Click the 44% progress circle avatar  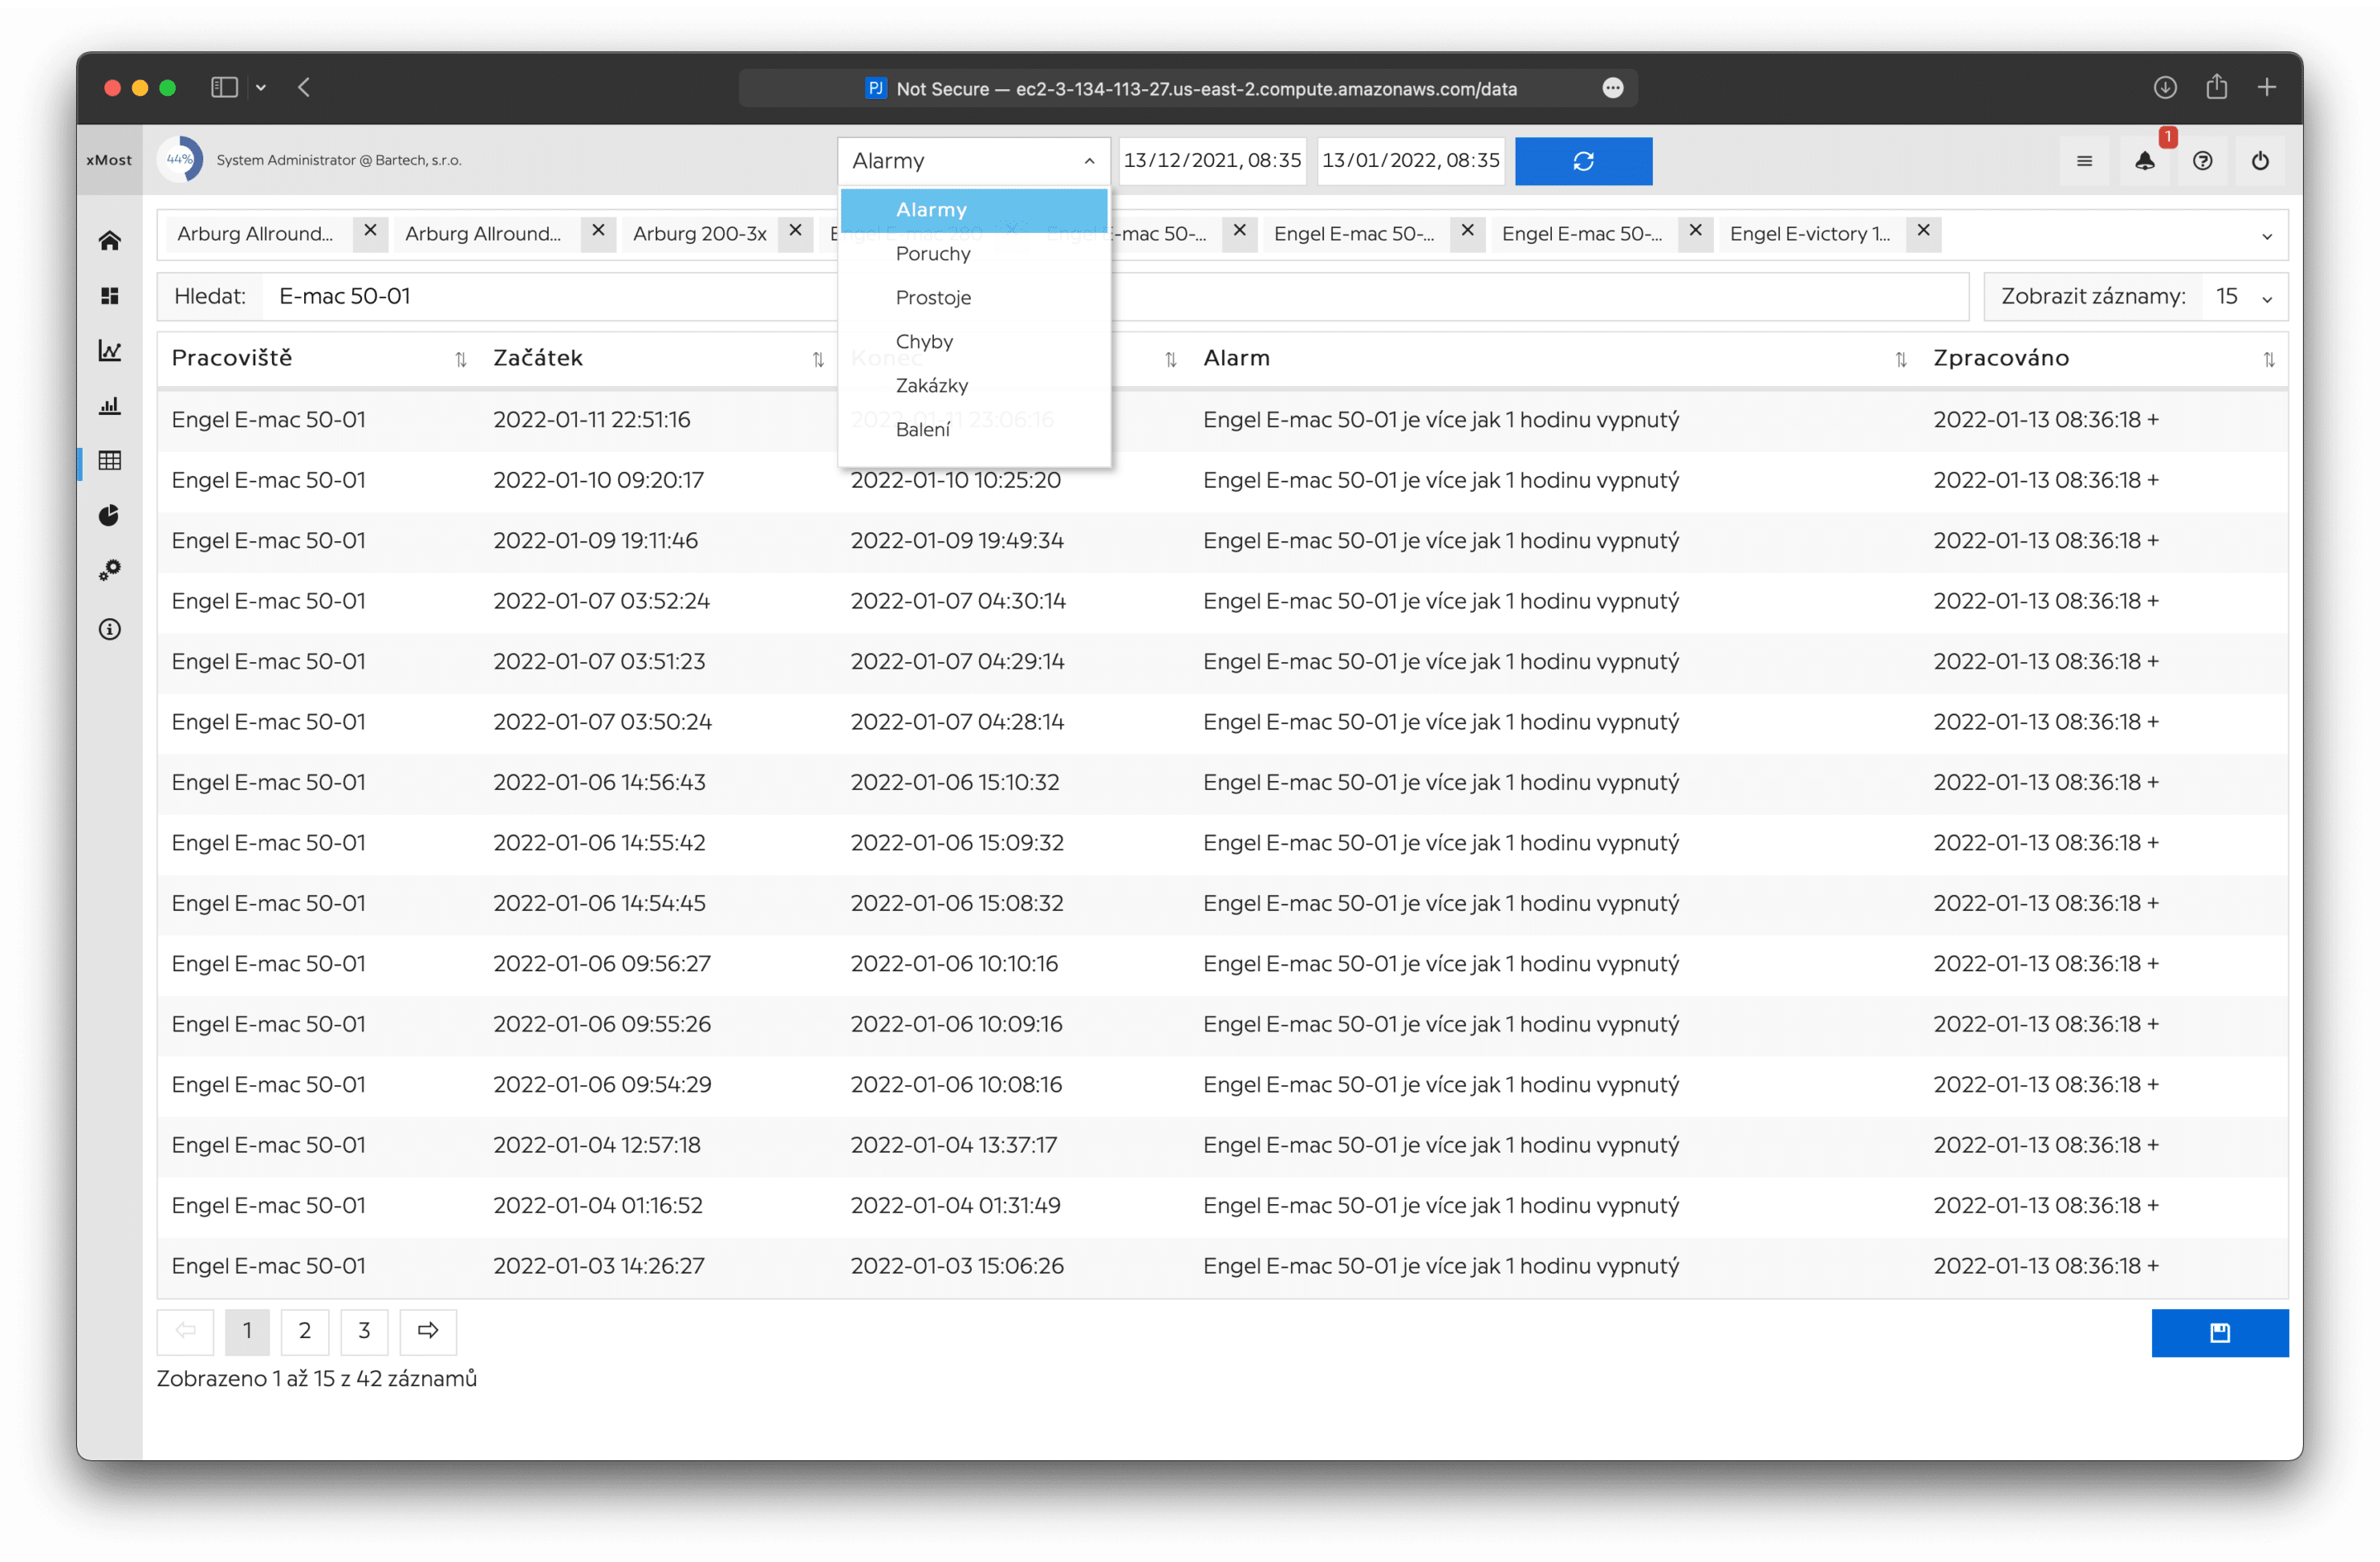(x=180, y=160)
